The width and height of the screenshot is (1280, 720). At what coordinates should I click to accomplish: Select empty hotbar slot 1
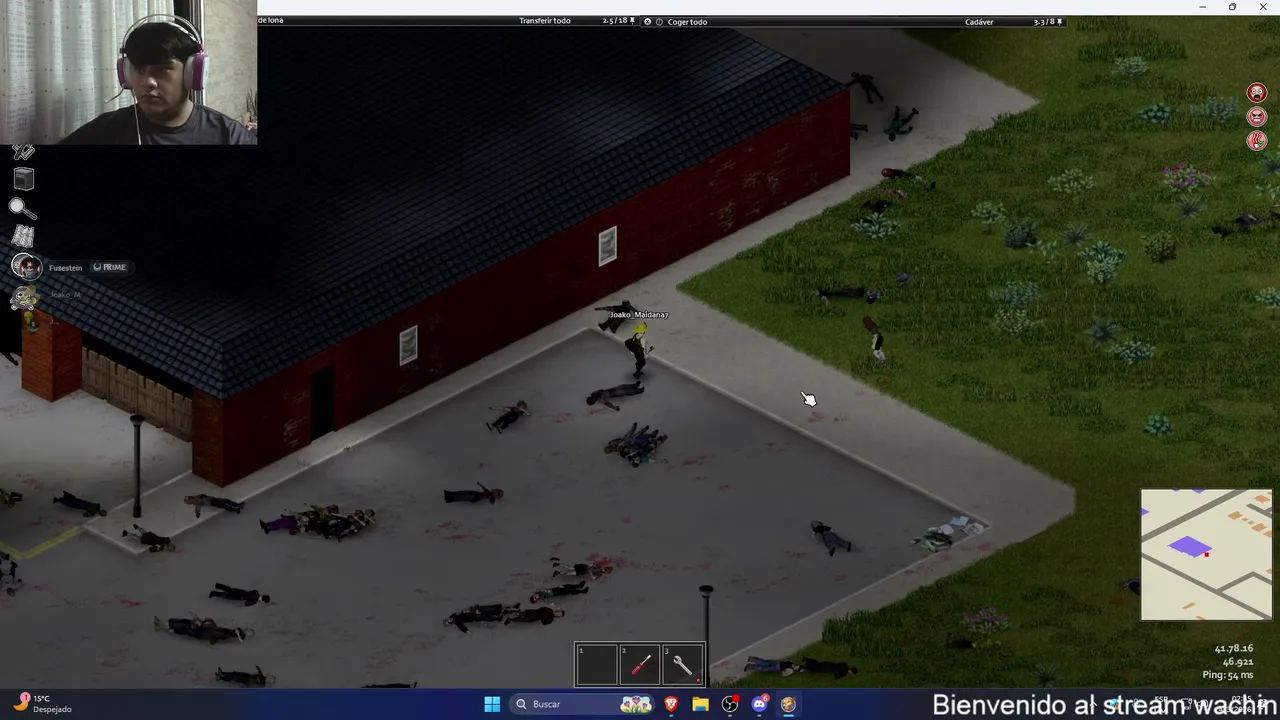[597, 664]
